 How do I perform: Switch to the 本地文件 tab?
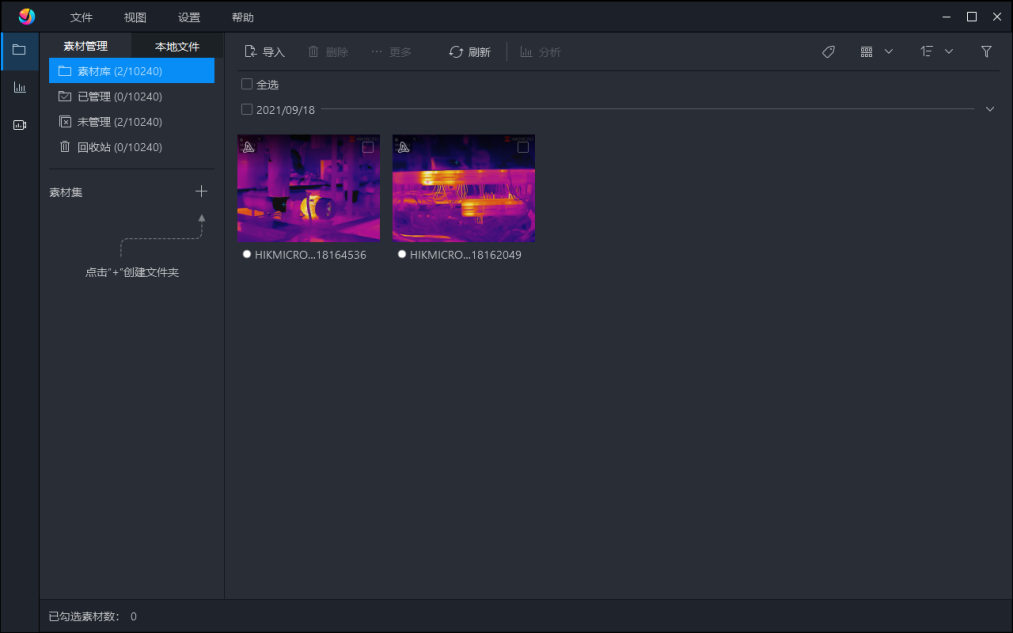[177, 47]
